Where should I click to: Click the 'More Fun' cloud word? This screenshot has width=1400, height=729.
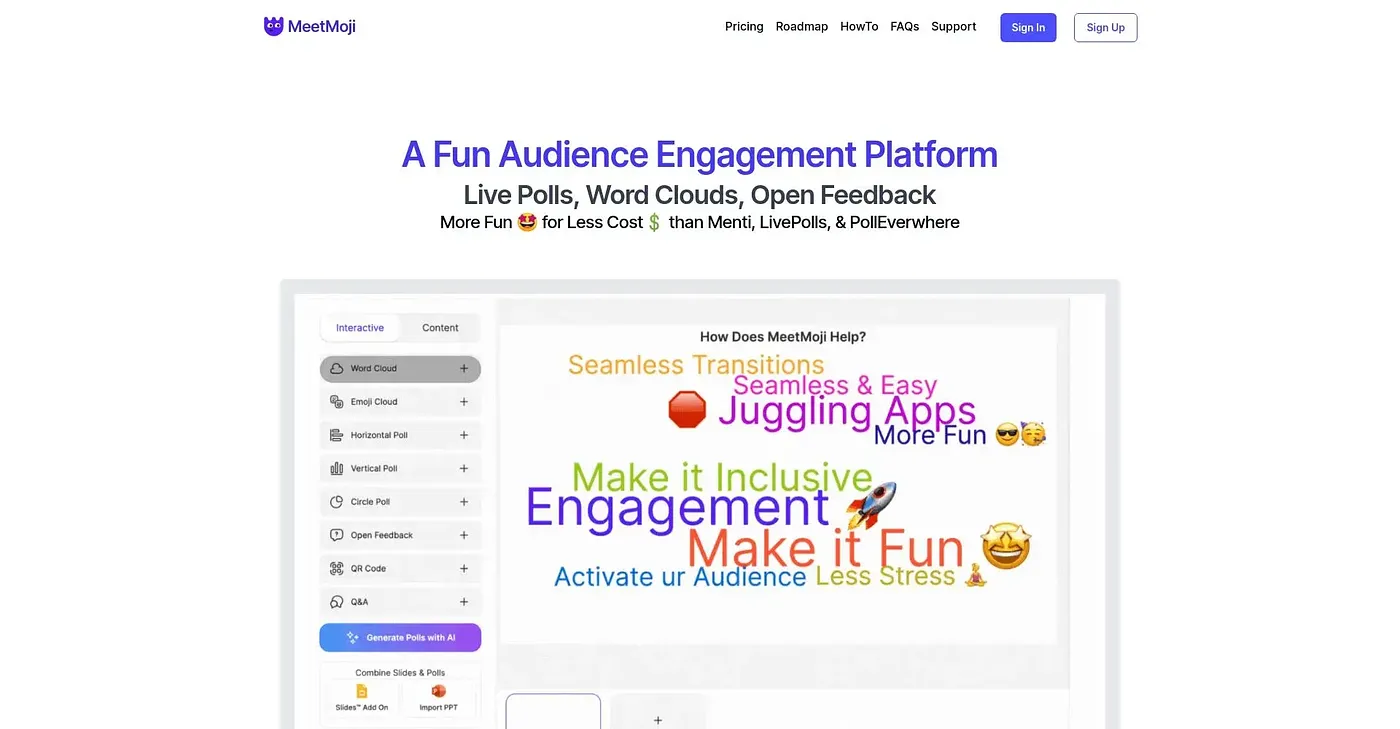[930, 435]
